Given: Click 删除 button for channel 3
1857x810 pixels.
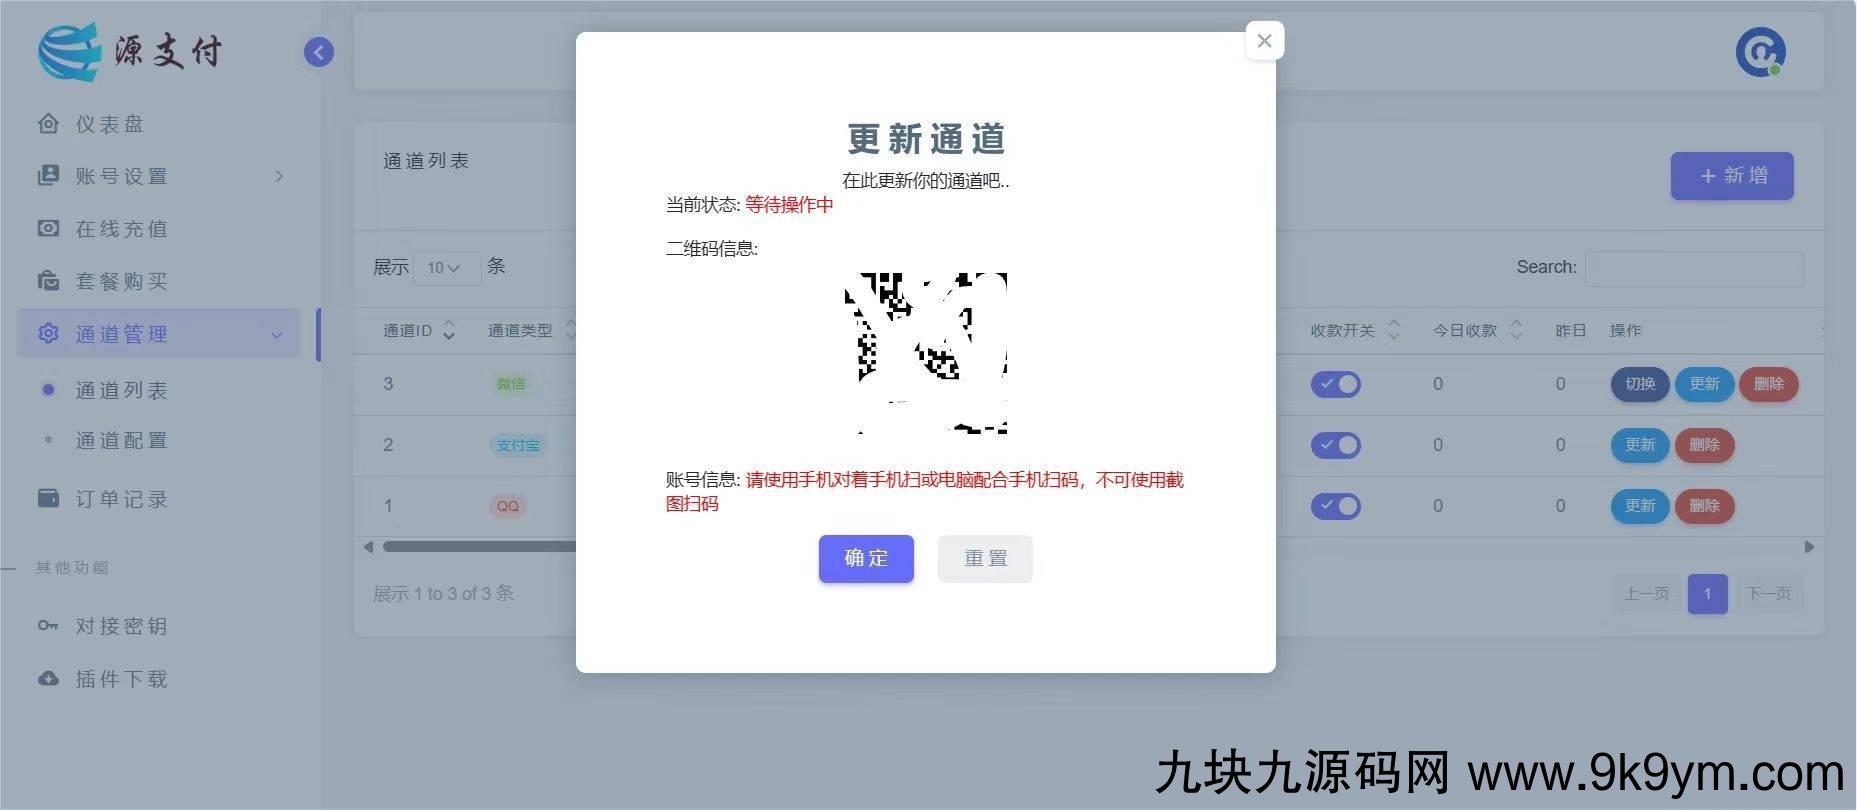Looking at the screenshot, I should point(1768,384).
